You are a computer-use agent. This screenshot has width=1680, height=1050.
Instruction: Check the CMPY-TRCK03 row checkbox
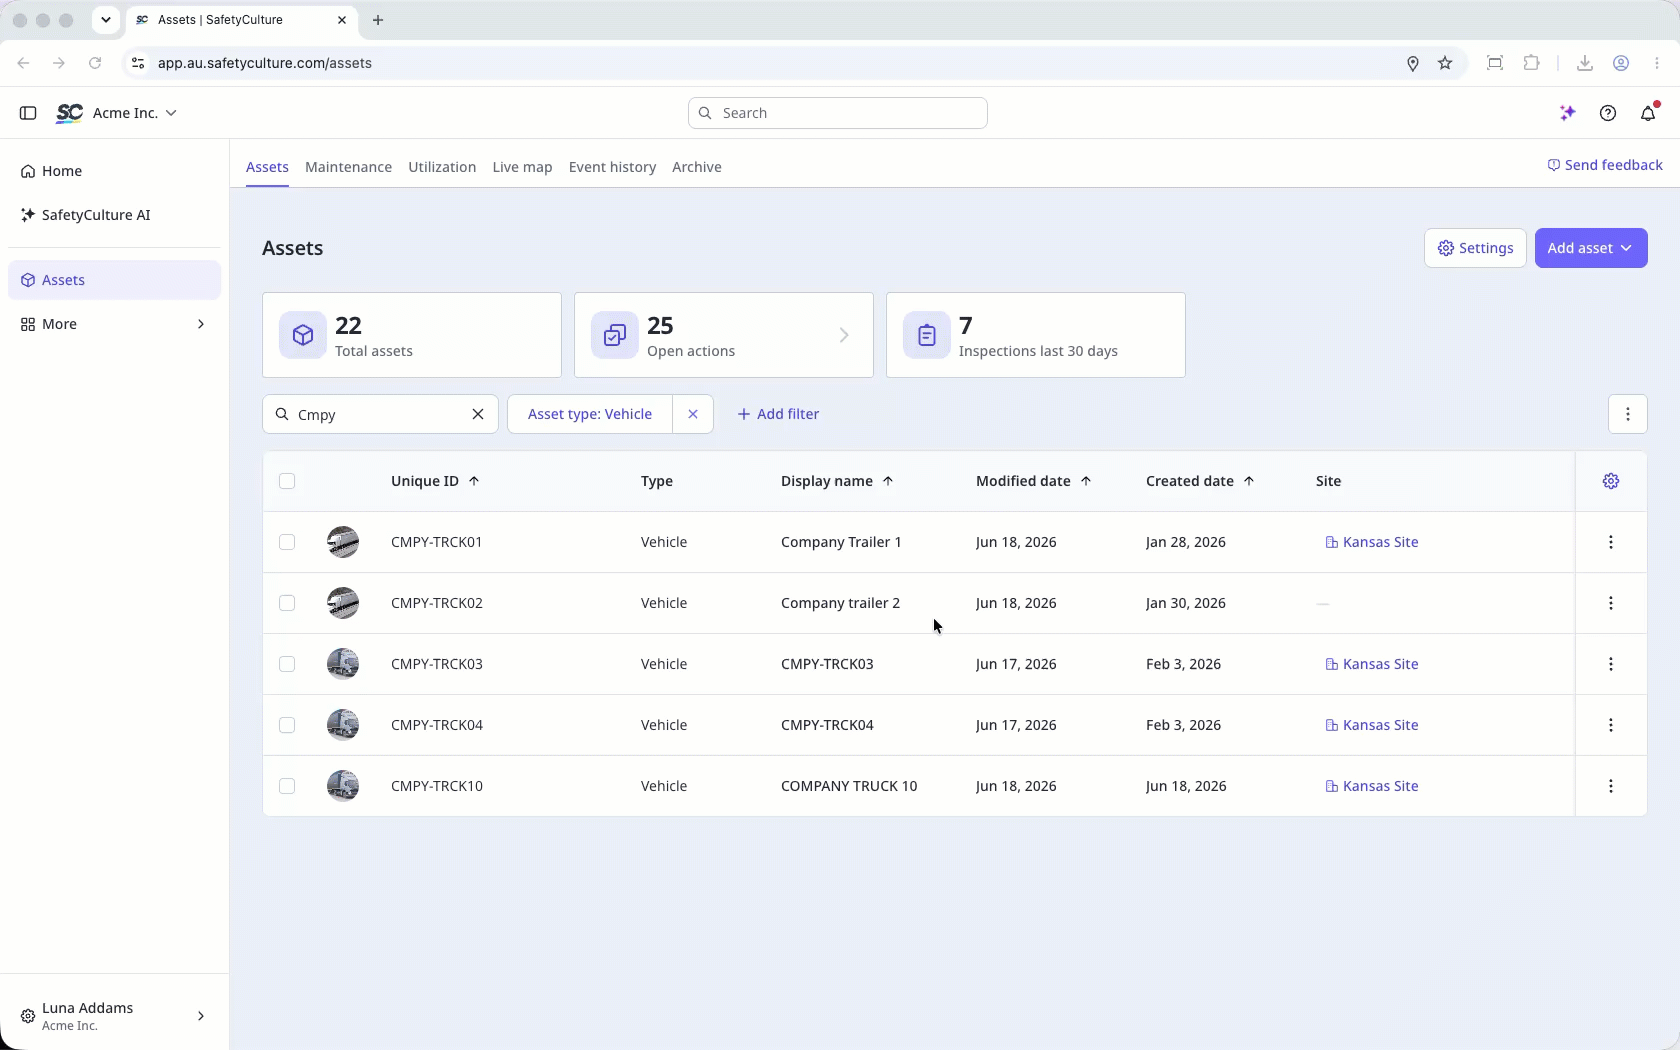point(287,664)
